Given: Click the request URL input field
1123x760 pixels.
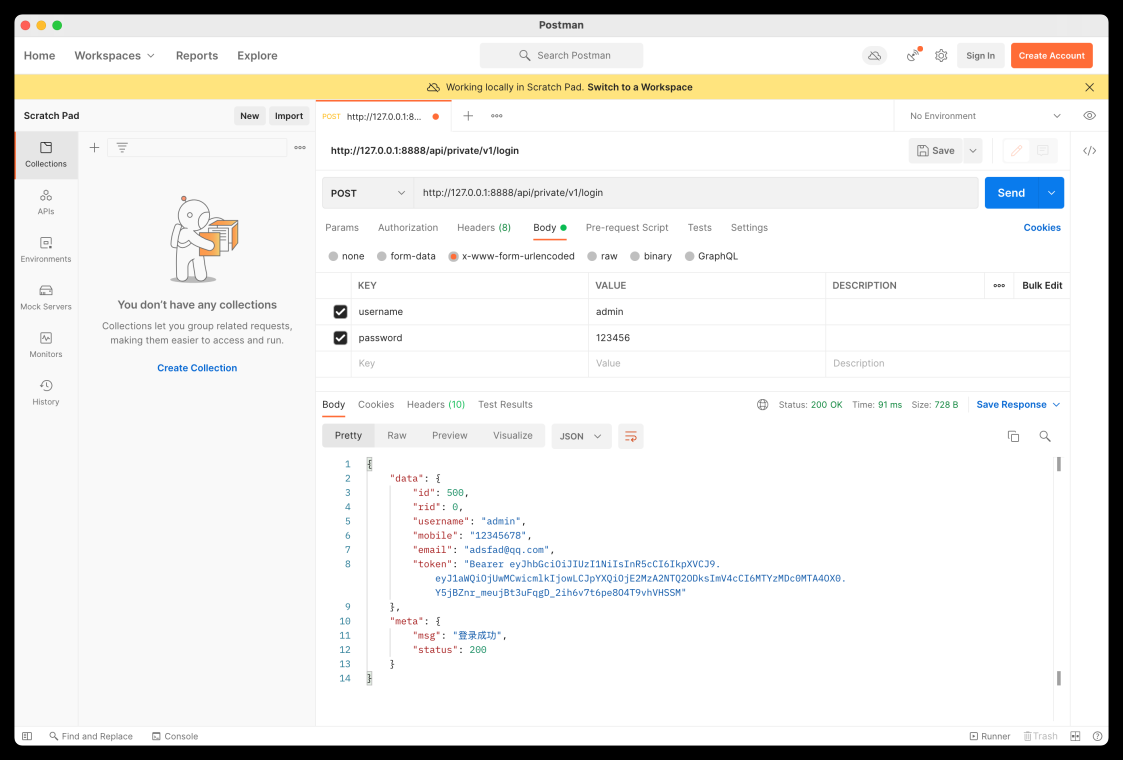Looking at the screenshot, I should (695, 193).
